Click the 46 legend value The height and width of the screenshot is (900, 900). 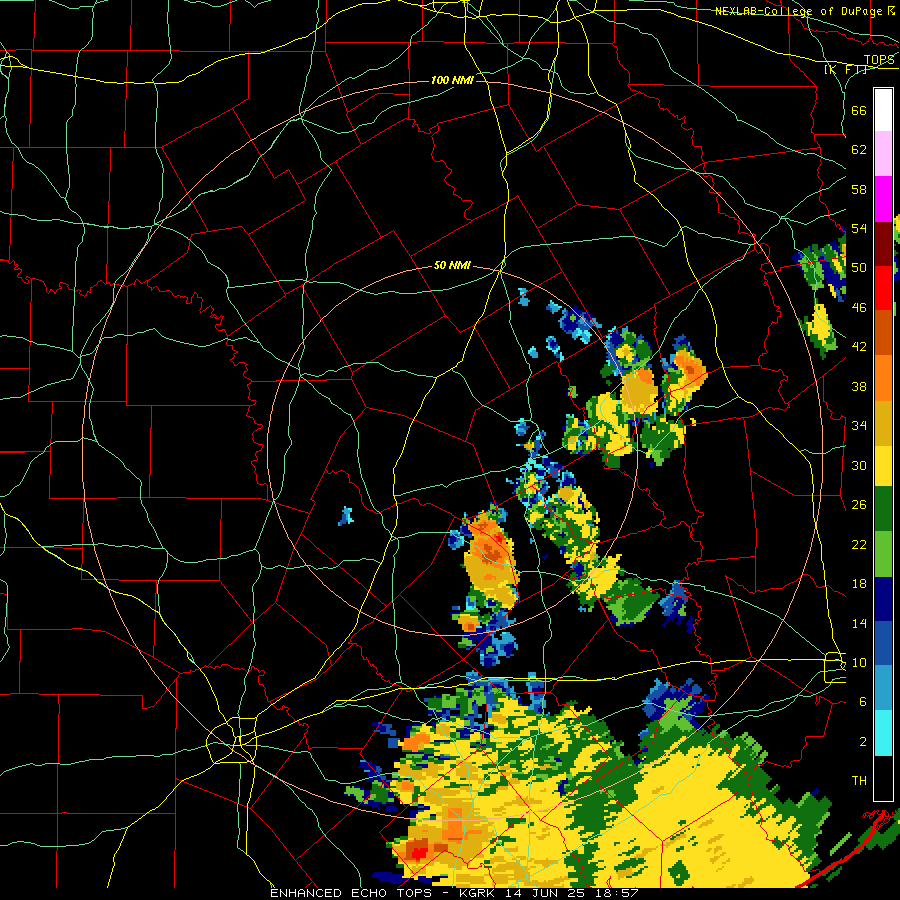click(859, 308)
